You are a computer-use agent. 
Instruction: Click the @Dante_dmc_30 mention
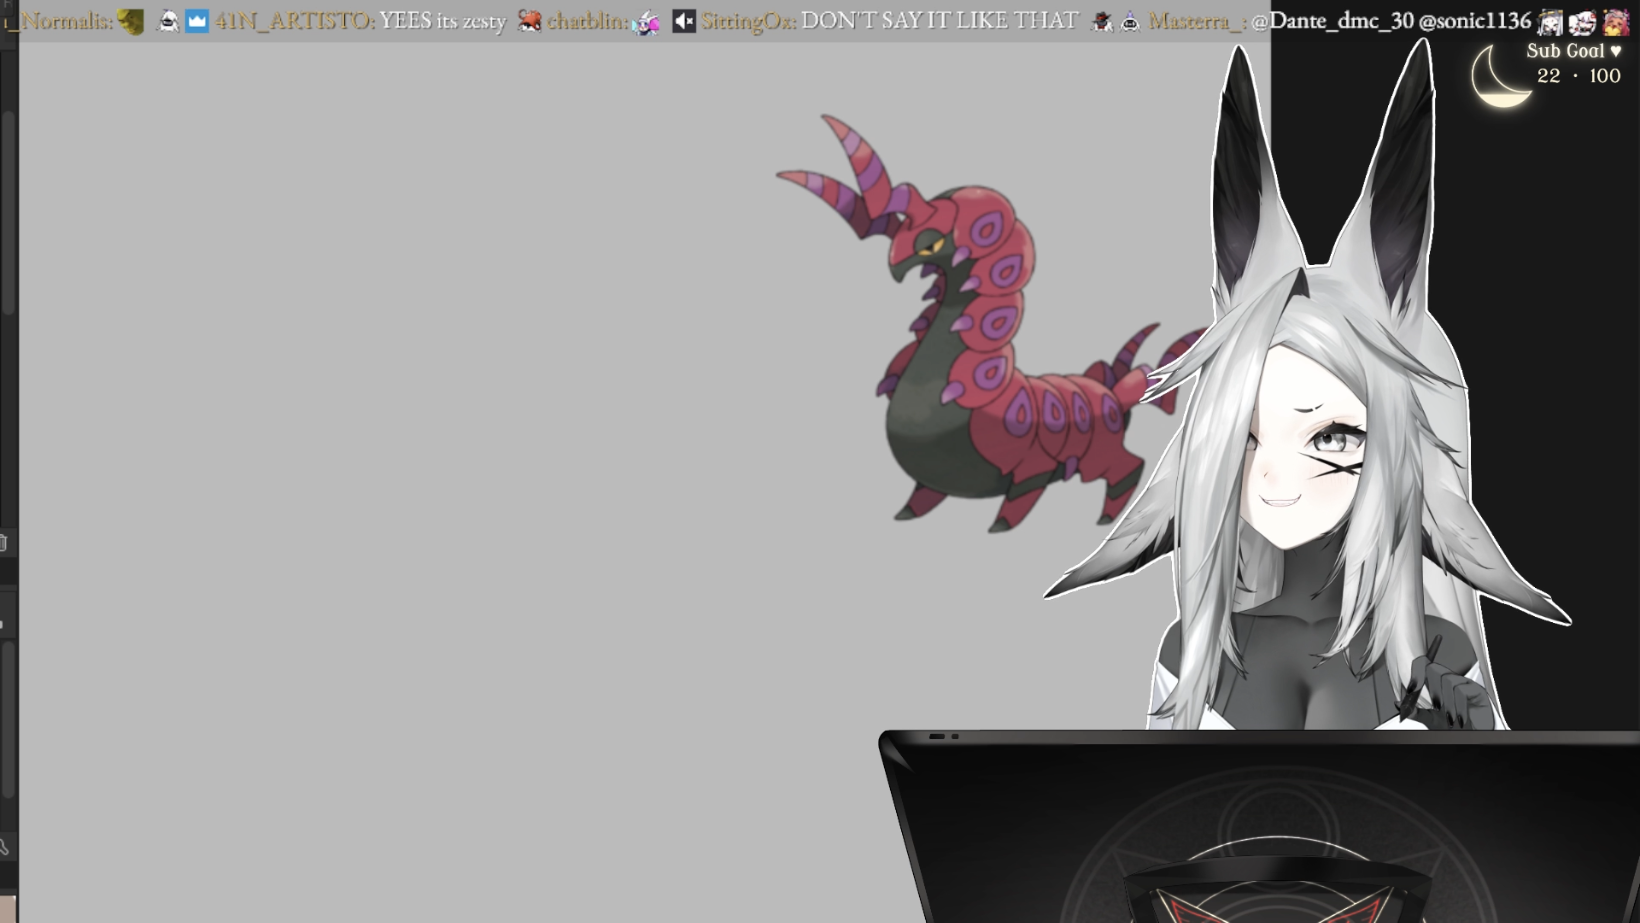point(1332,21)
